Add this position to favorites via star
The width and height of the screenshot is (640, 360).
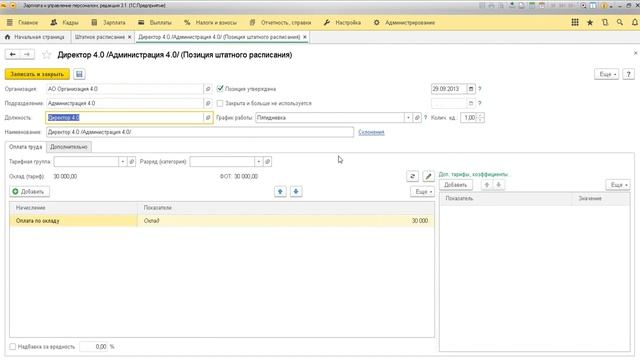[x=47, y=55]
